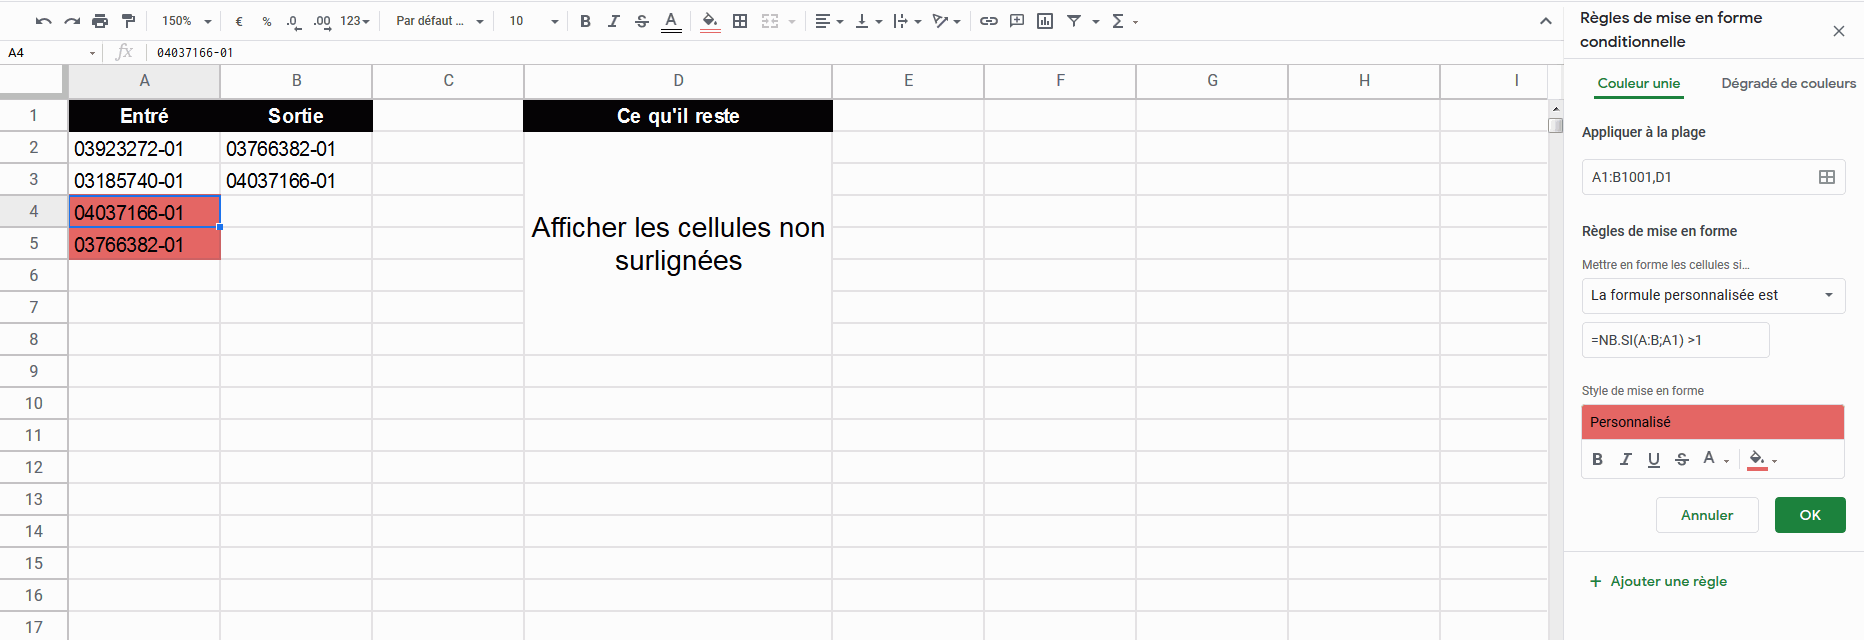Select column D header

tap(678, 81)
